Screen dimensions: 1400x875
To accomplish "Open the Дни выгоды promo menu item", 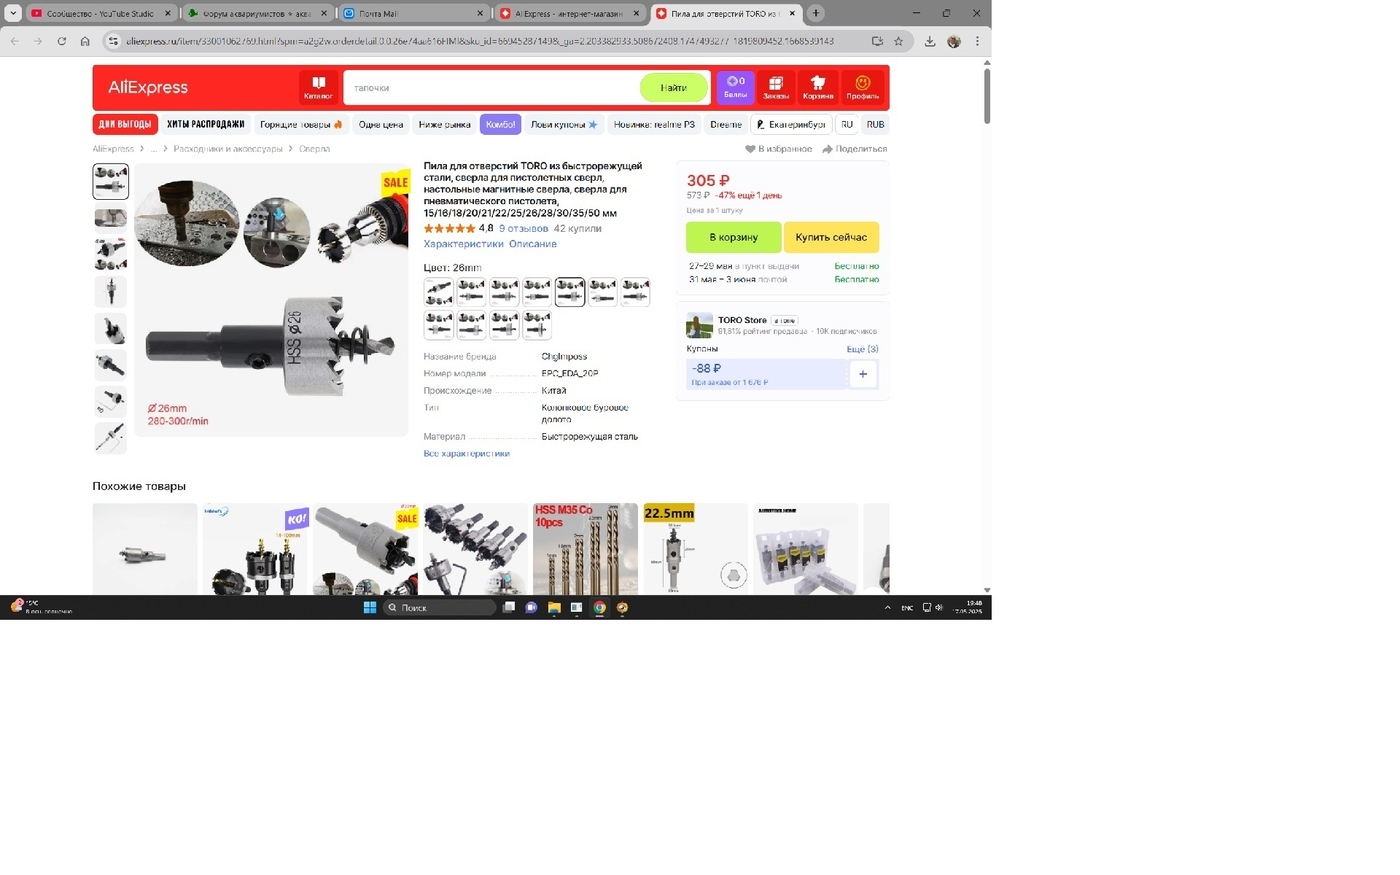I will [125, 124].
